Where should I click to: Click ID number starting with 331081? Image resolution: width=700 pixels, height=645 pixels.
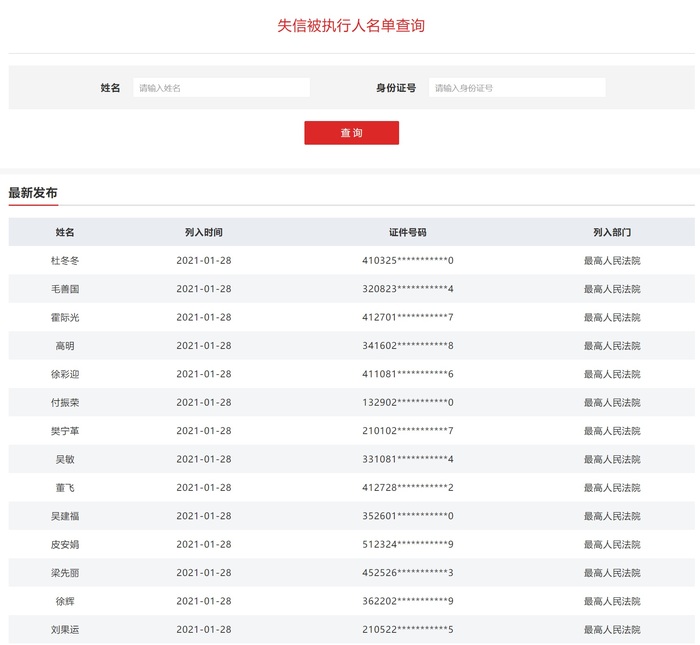click(x=408, y=459)
